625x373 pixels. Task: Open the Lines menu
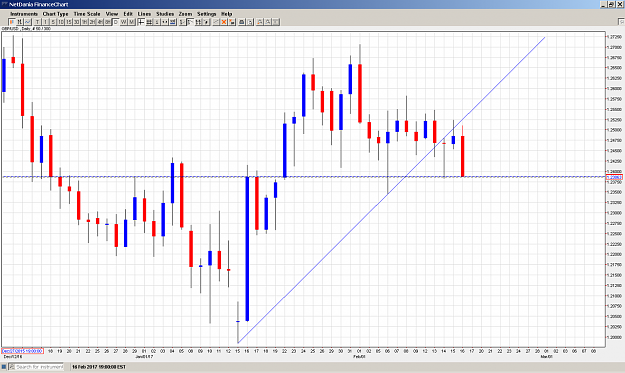pos(144,14)
